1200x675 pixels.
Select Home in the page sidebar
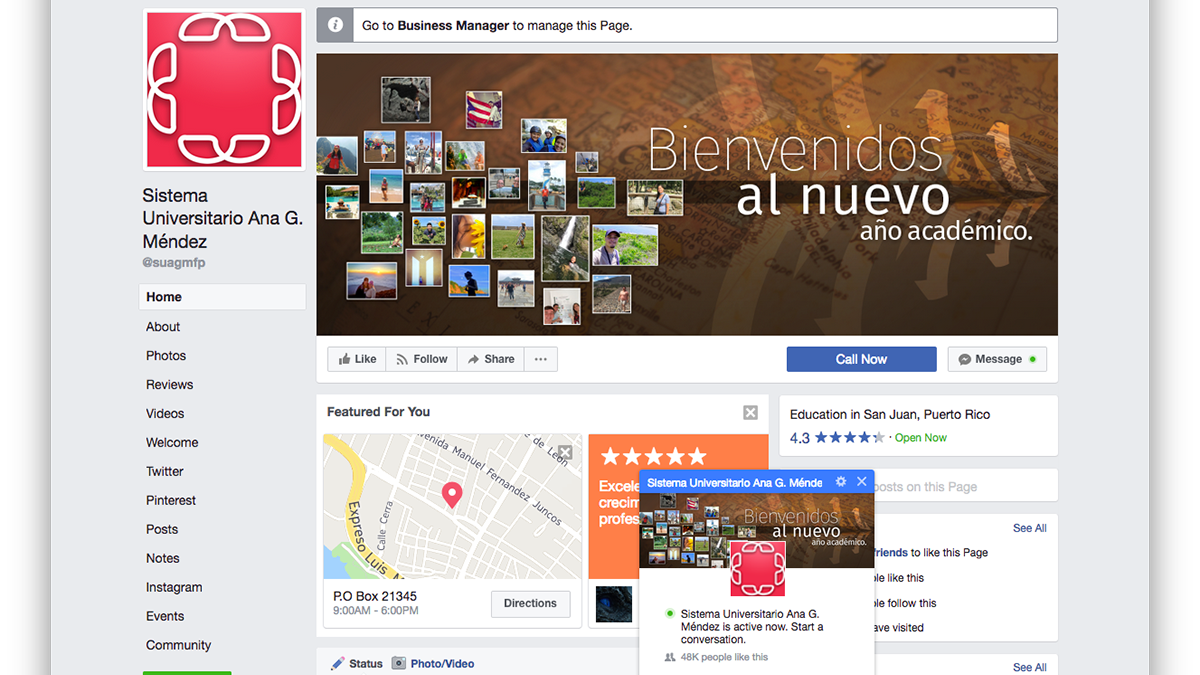[x=222, y=297]
